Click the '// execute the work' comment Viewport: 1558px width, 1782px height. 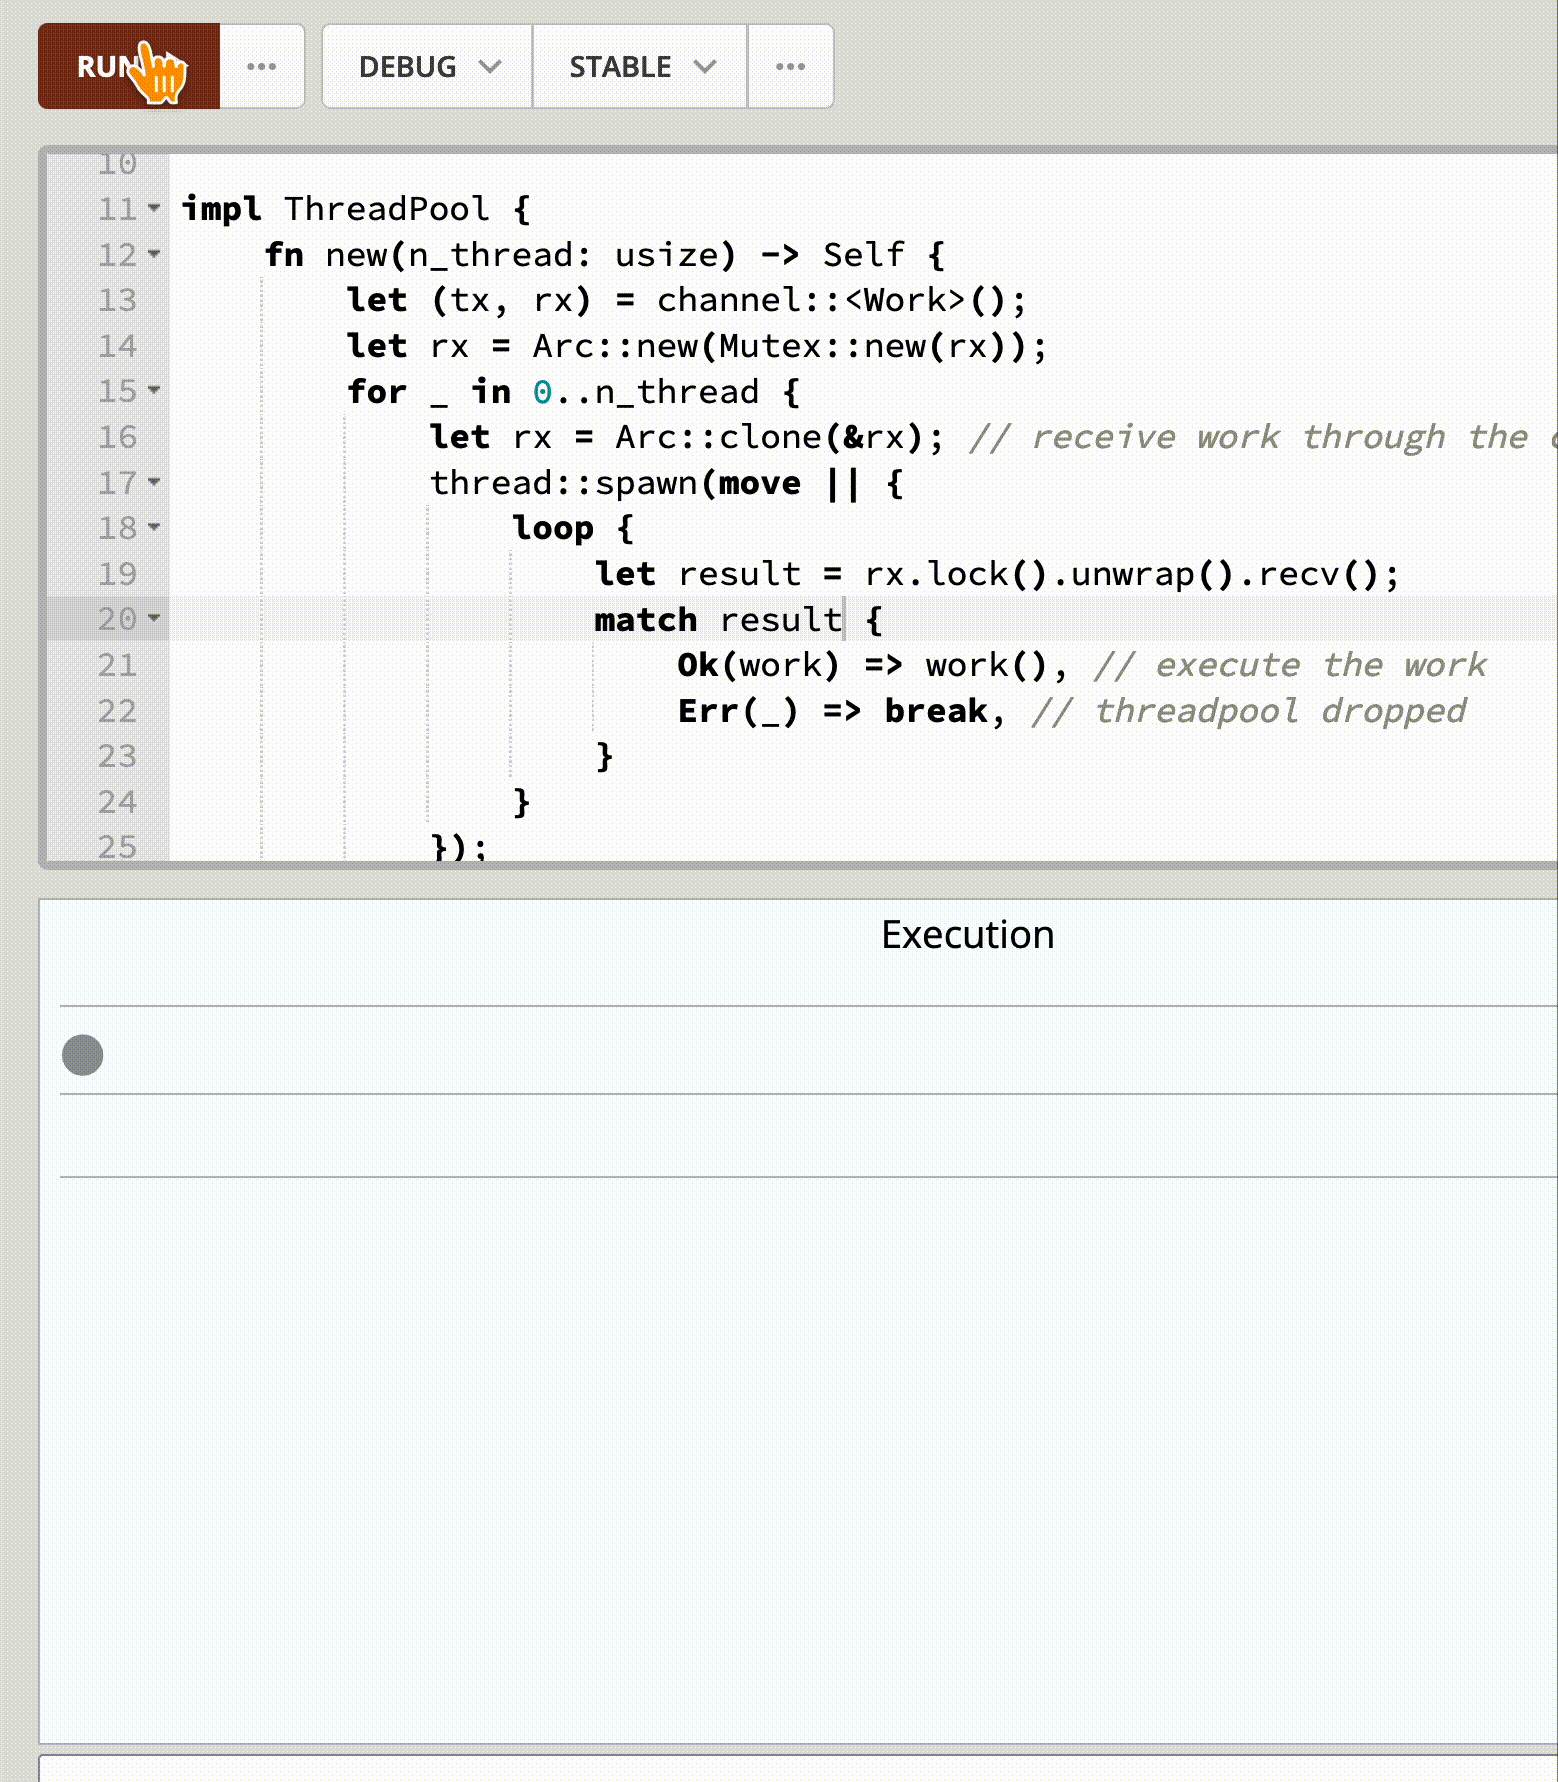coord(1291,665)
